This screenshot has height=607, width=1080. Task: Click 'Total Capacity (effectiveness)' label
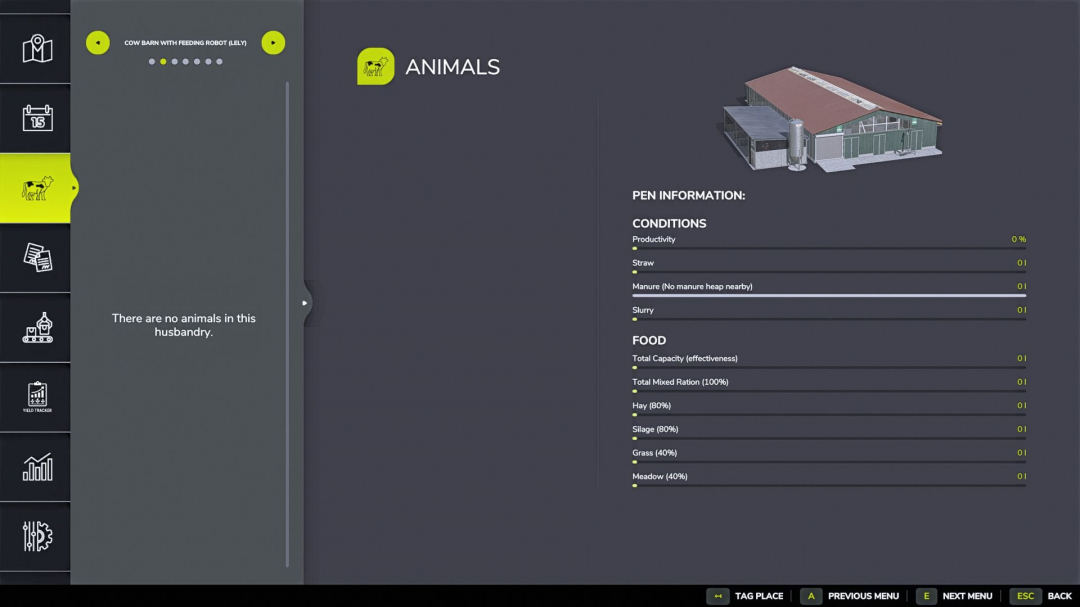[x=685, y=358]
